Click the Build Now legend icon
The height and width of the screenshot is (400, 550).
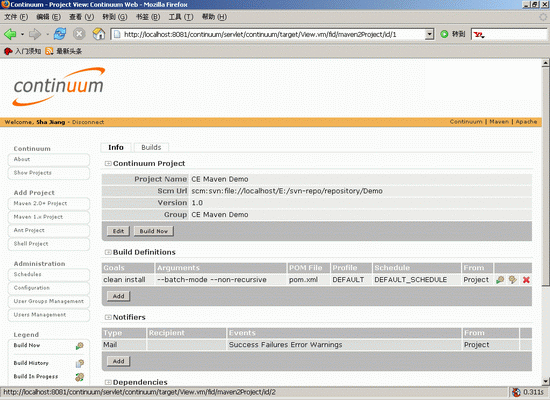click(80, 346)
